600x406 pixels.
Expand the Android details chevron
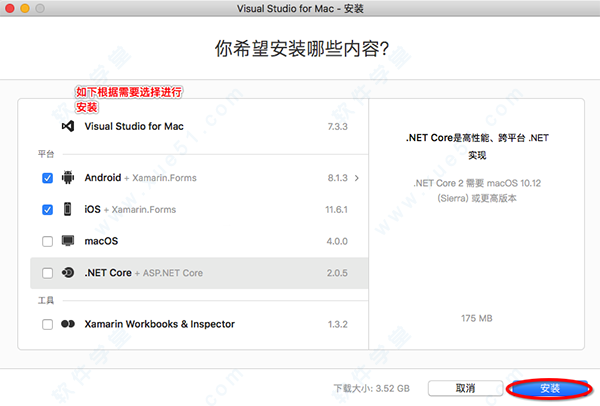(x=357, y=178)
